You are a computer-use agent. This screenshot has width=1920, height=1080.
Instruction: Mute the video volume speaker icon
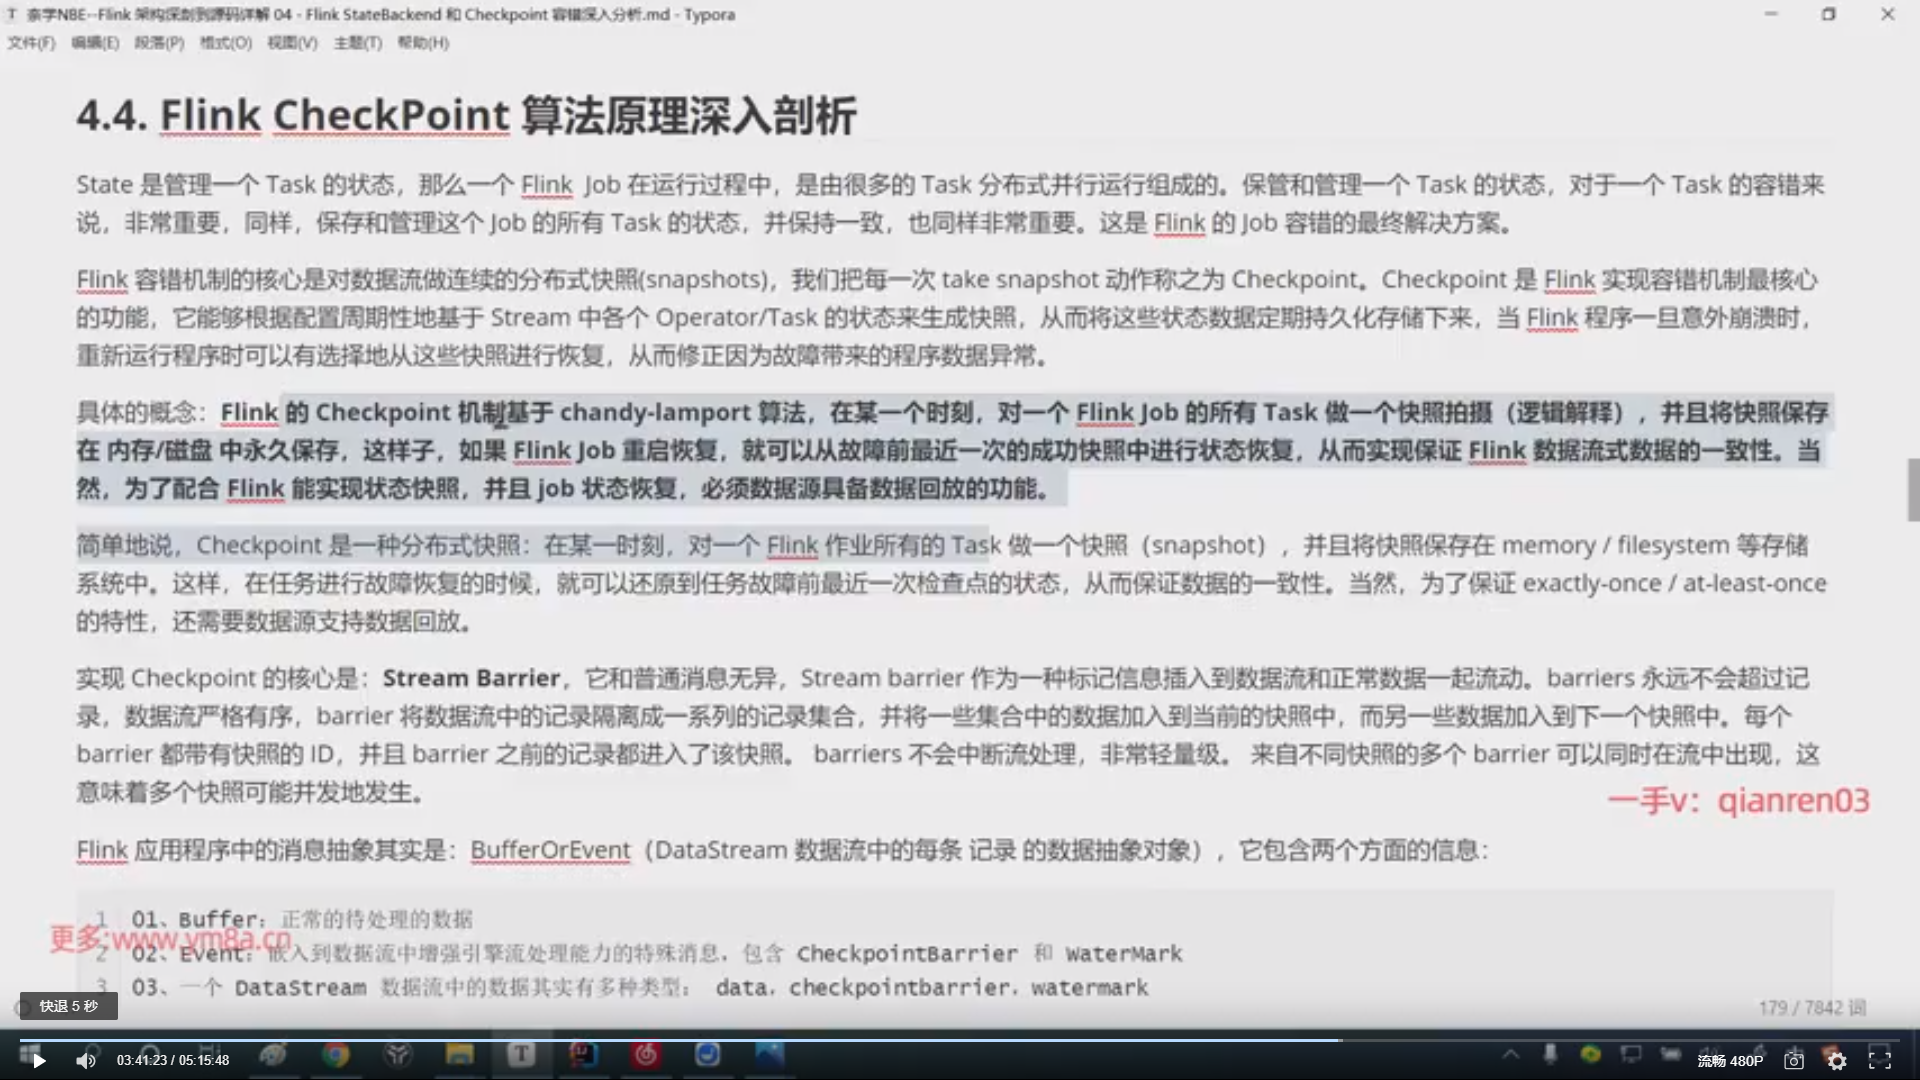pos(87,1061)
